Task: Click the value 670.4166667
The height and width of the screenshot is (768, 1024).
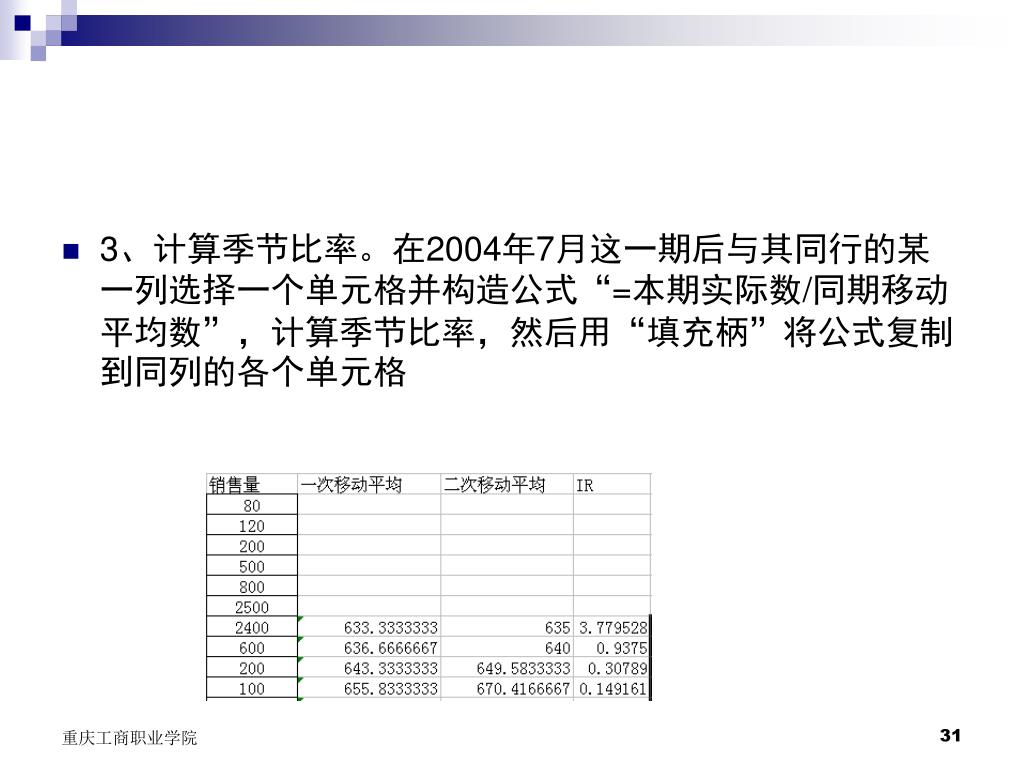Action: pyautogui.click(x=523, y=688)
